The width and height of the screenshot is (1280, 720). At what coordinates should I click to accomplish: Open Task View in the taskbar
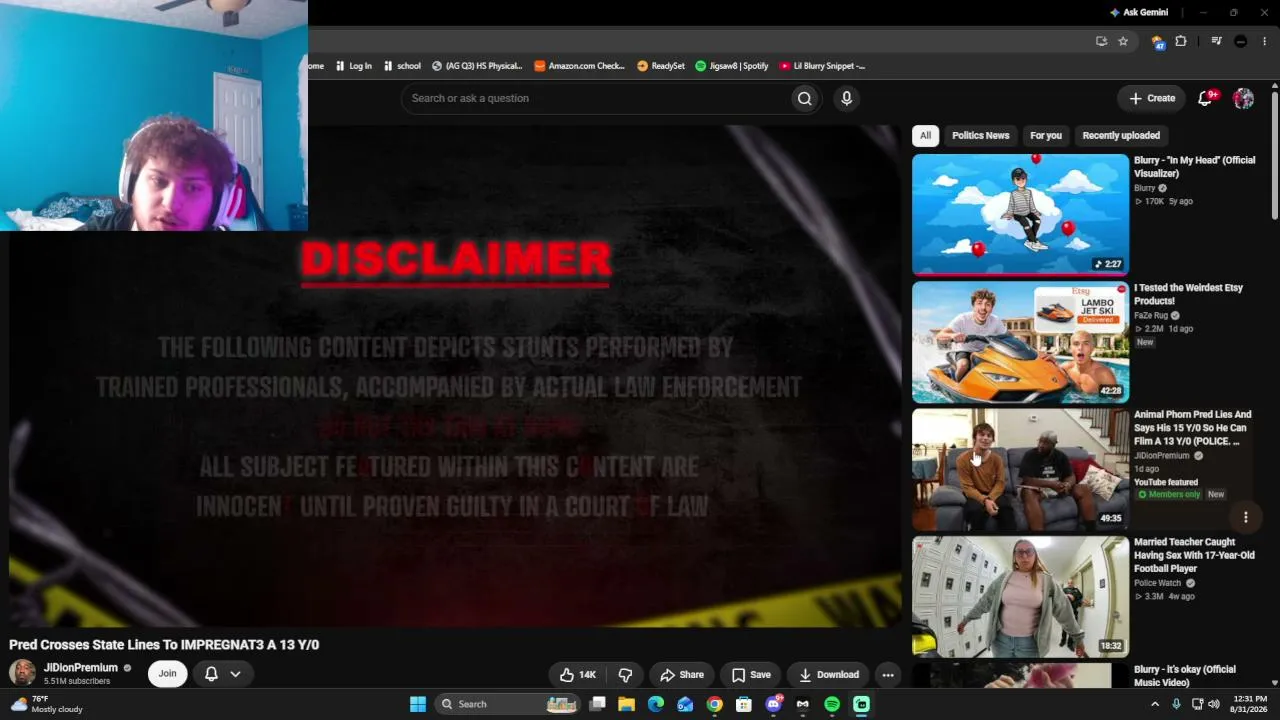point(597,704)
